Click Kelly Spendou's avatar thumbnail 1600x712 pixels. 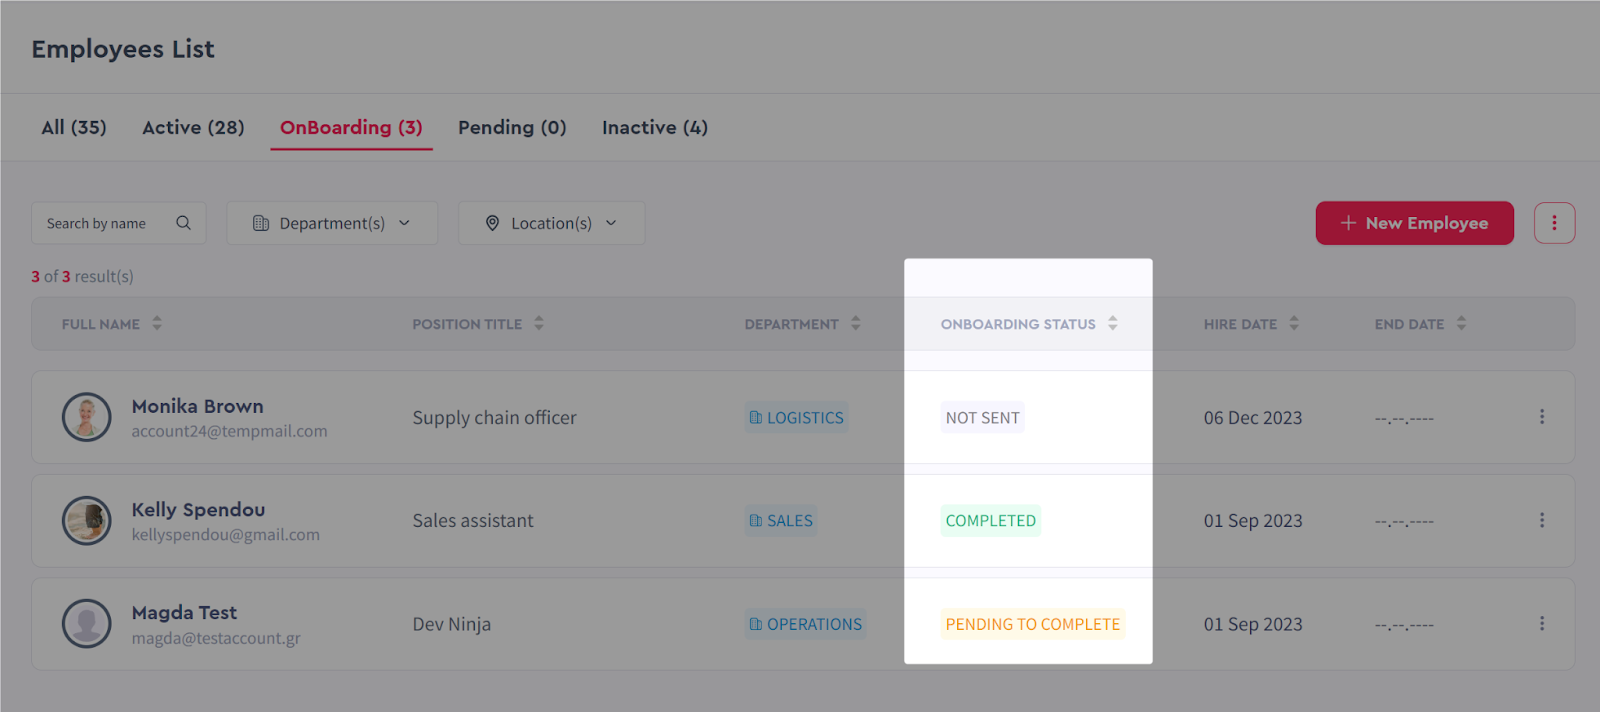[87, 520]
